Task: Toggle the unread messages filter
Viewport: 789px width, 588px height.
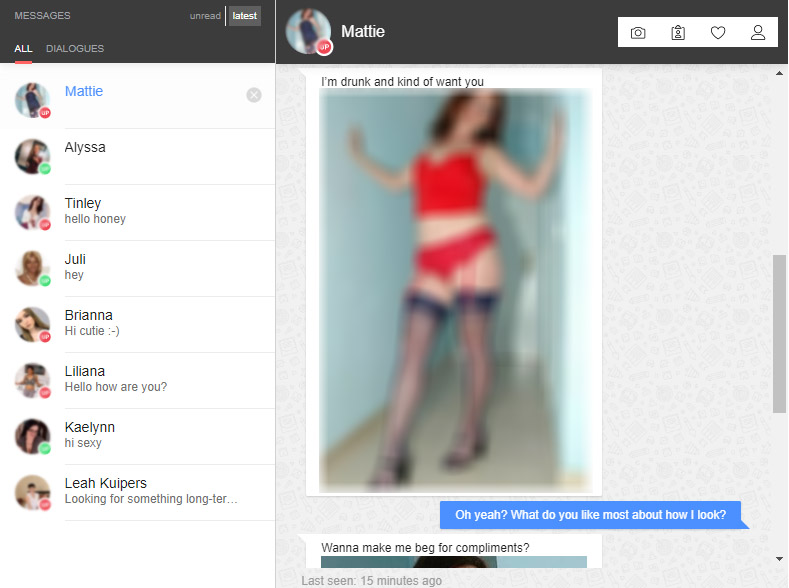Action: (205, 16)
